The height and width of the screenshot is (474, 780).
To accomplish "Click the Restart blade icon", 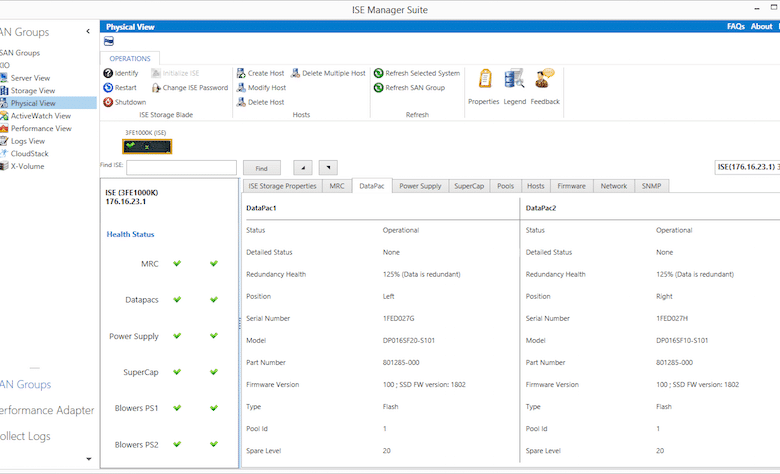I will (108, 88).
